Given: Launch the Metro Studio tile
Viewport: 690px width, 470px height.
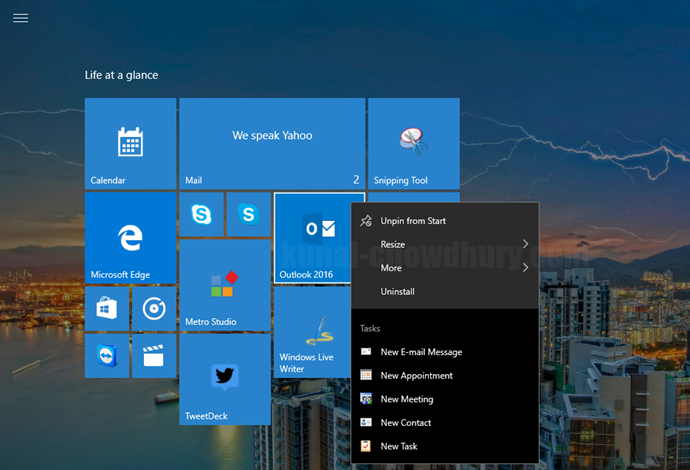Looking at the screenshot, I should pos(225,285).
